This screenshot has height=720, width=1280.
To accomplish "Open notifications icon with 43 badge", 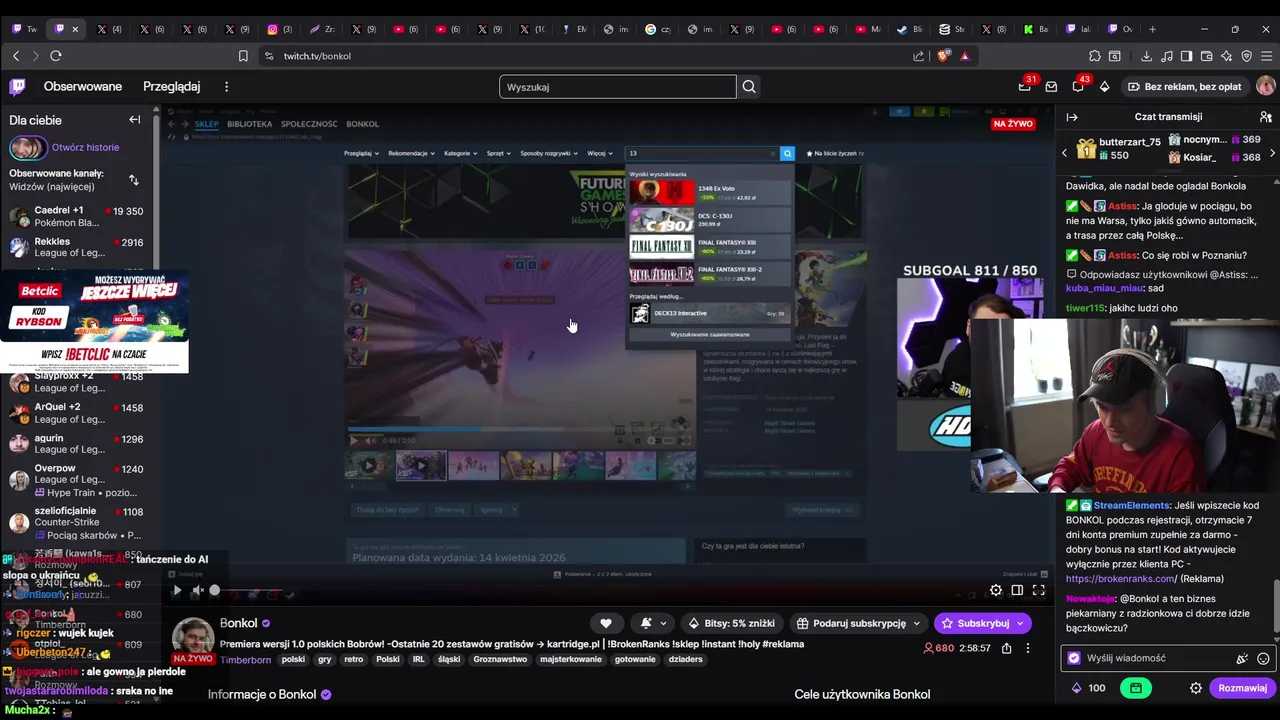I will (x=1078, y=87).
